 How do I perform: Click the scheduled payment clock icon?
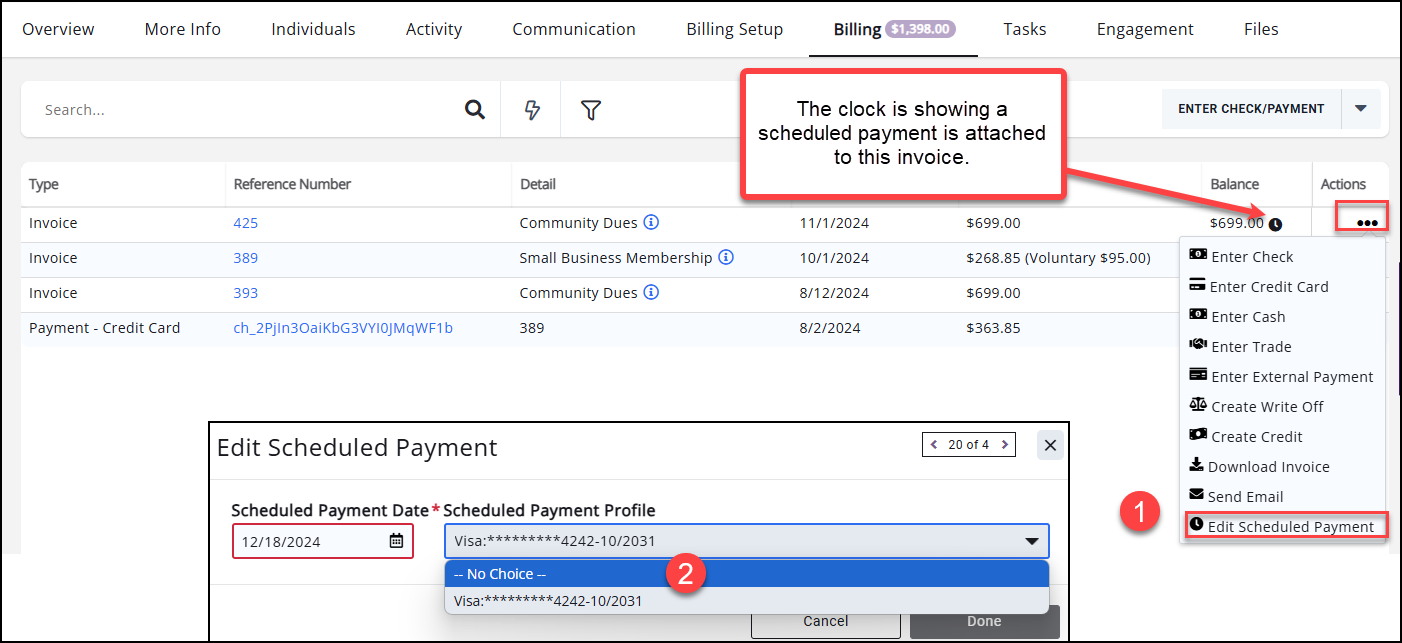1275,224
